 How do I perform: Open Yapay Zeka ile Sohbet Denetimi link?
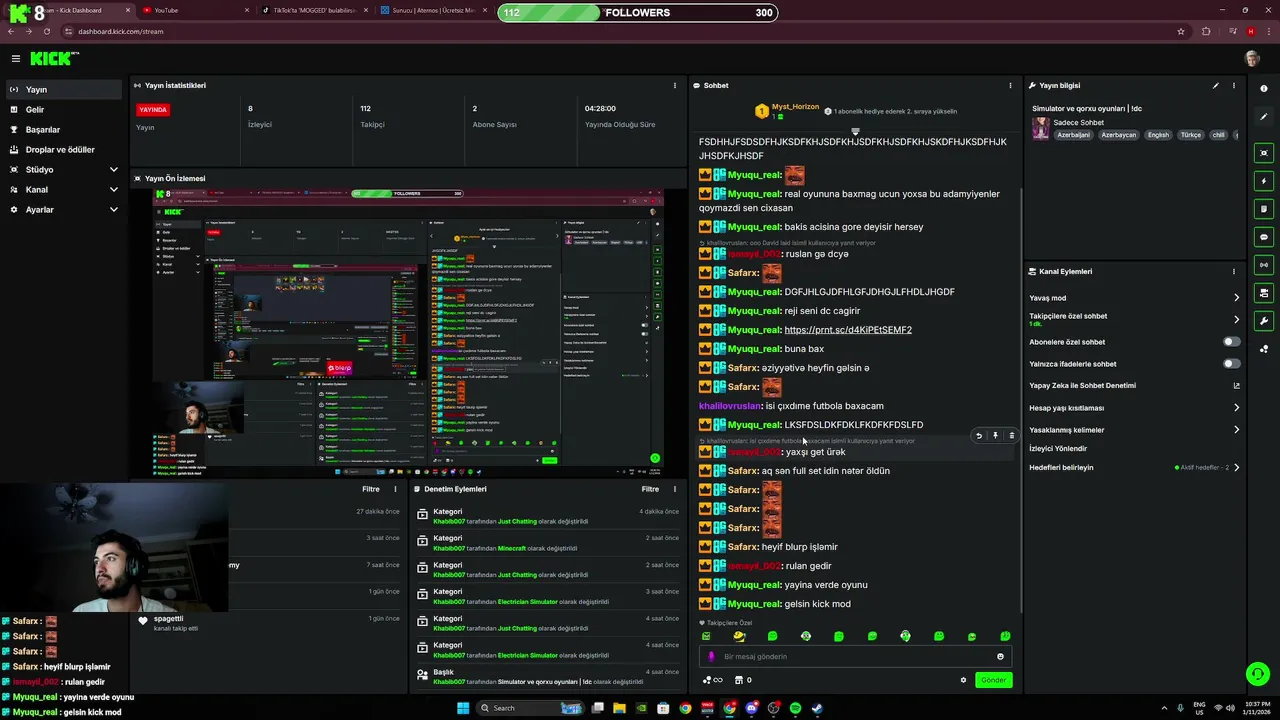[x=1134, y=385]
